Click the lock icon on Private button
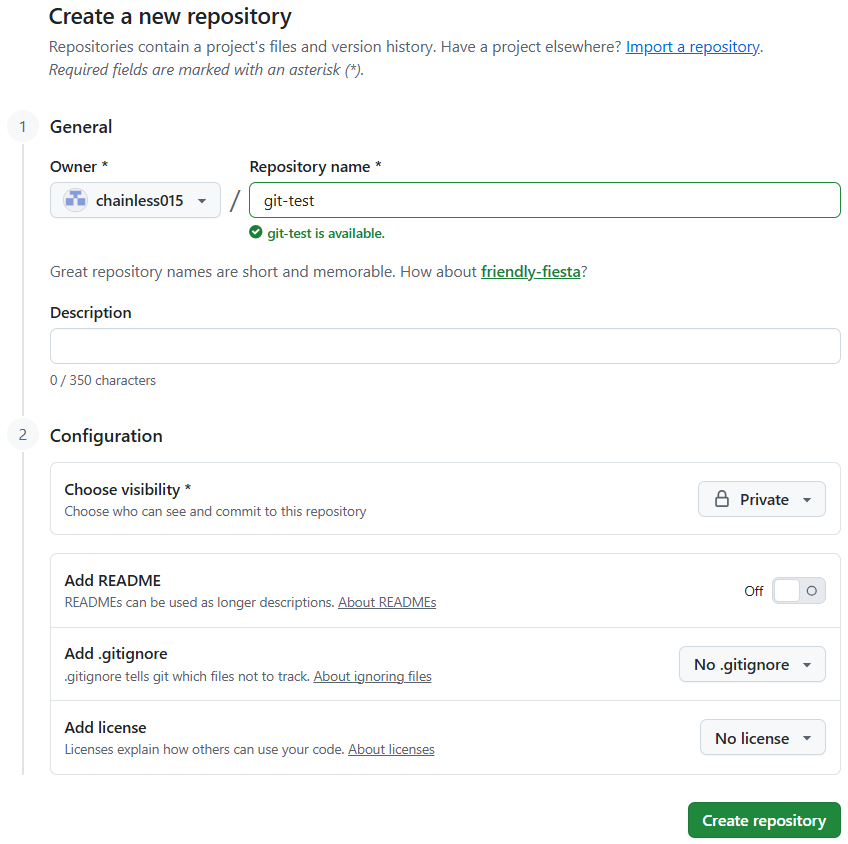Screen dimensions: 848x844 coord(722,499)
